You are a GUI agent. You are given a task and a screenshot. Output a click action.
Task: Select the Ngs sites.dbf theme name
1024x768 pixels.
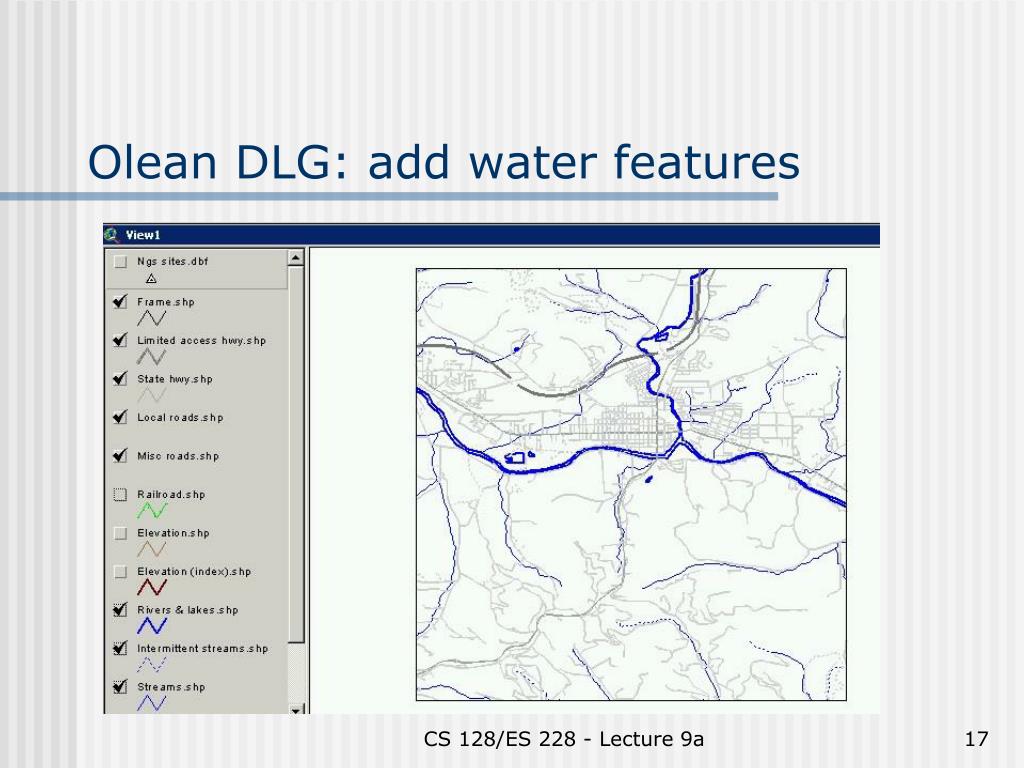point(172,261)
